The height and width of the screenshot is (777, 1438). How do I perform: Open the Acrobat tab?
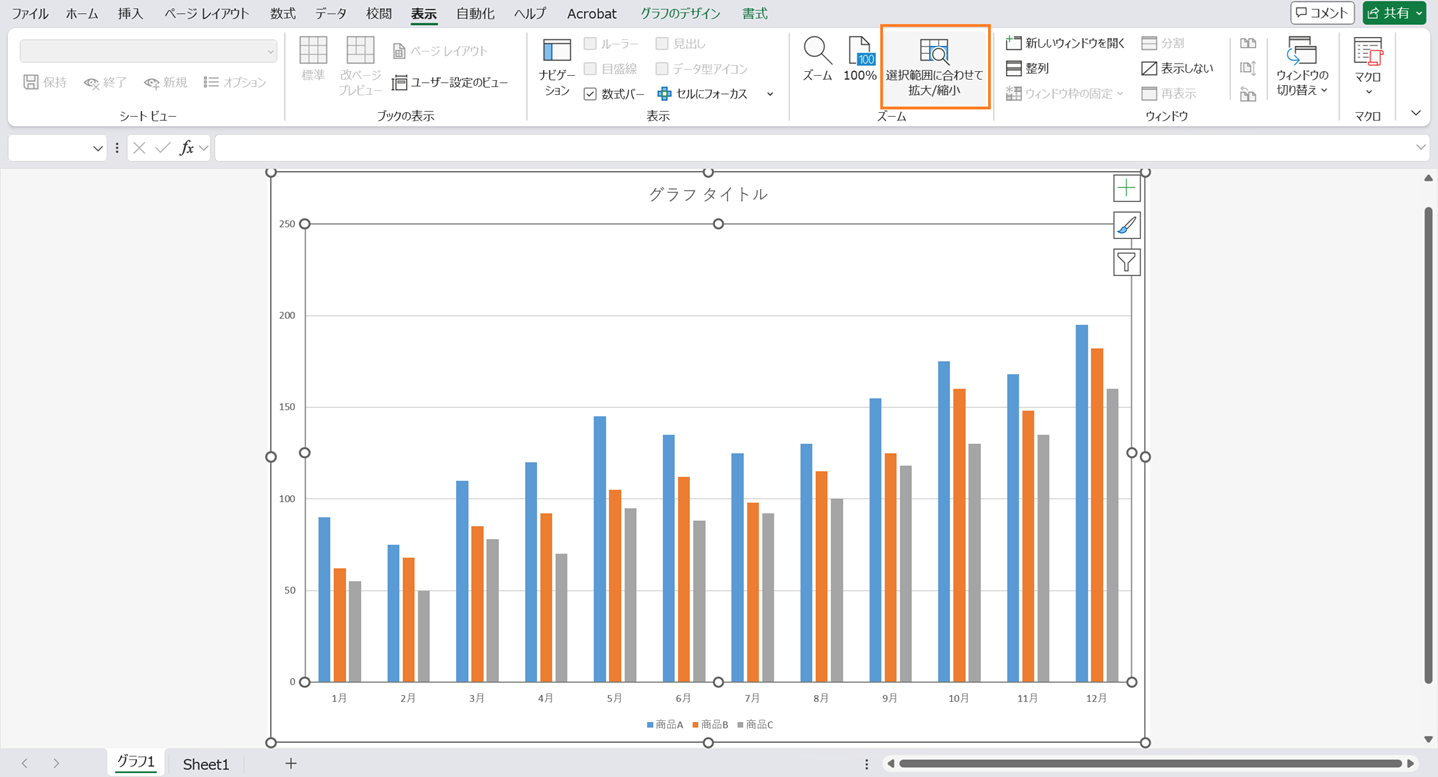point(592,14)
